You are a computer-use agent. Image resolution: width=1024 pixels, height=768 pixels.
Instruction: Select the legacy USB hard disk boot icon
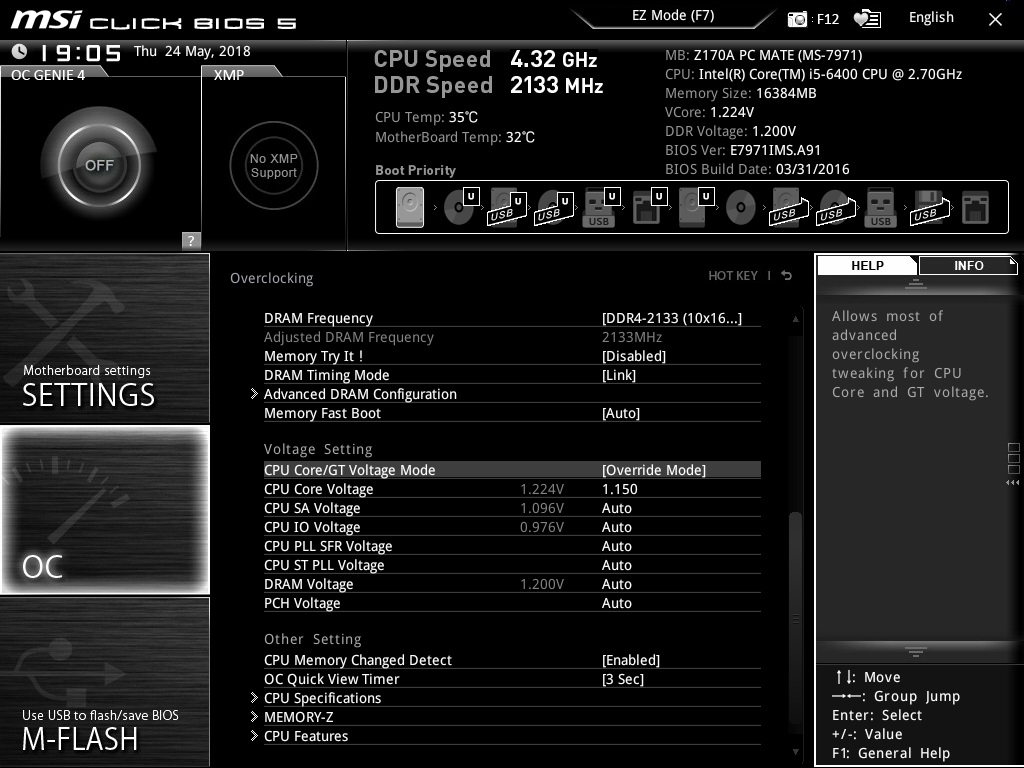[789, 208]
